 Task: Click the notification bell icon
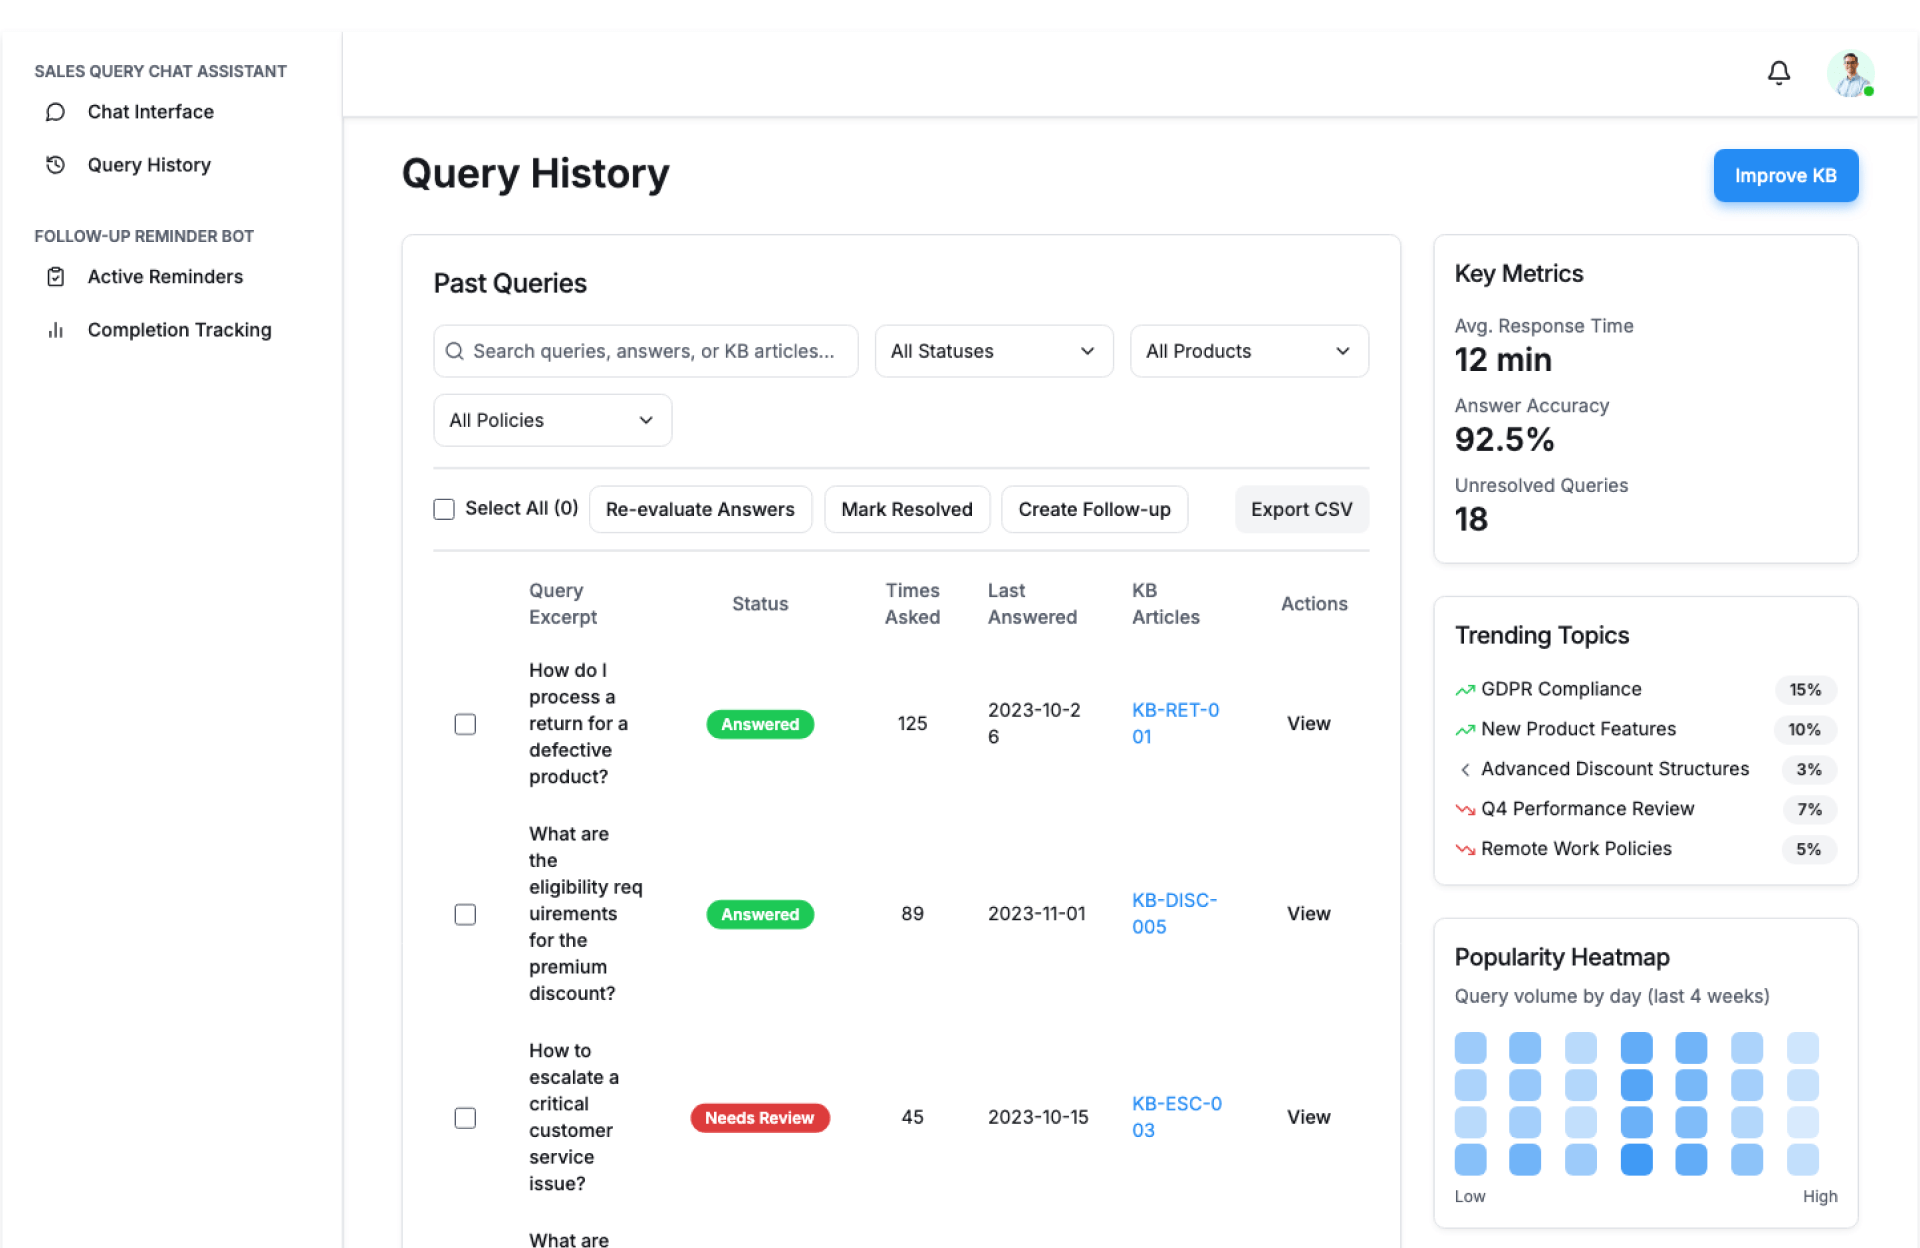pyautogui.click(x=1778, y=73)
